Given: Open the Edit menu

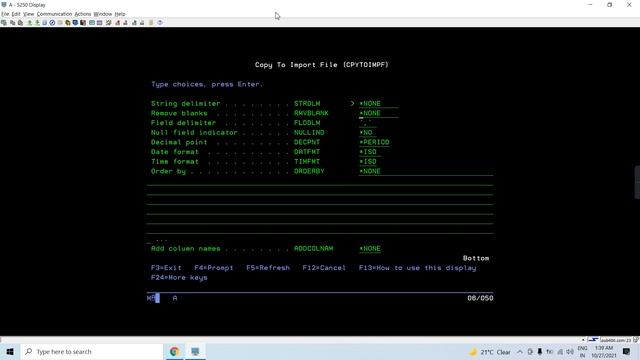Looking at the screenshot, I should [16, 14].
